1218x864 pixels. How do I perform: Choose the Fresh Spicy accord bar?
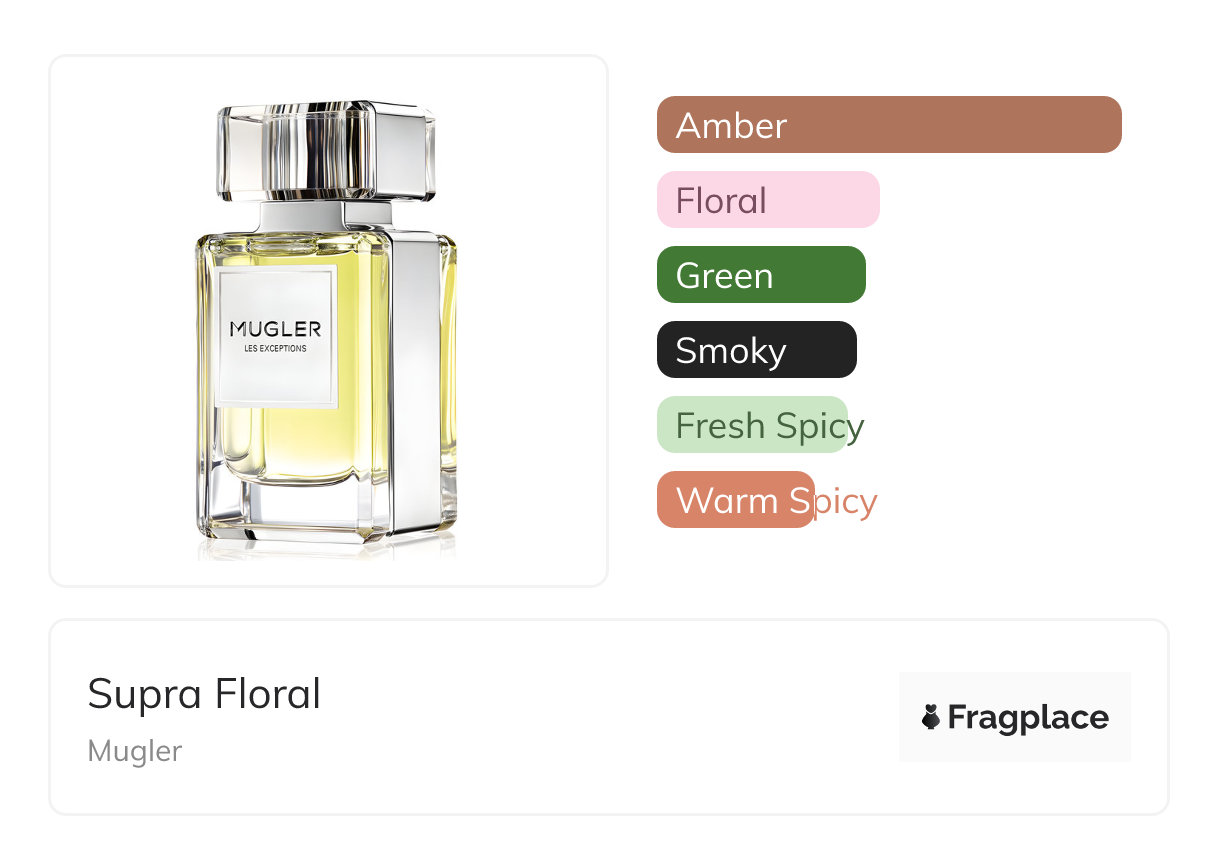coord(752,425)
